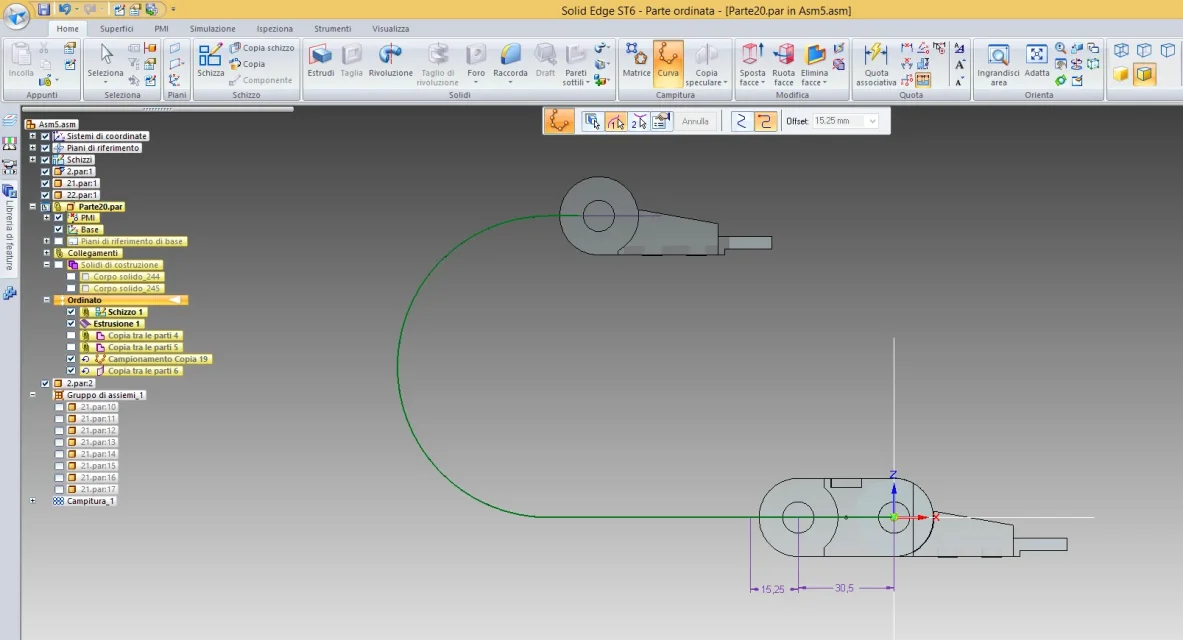The height and width of the screenshot is (640, 1183).
Task: Open the Simulazione ribbon tab
Action: 212,29
